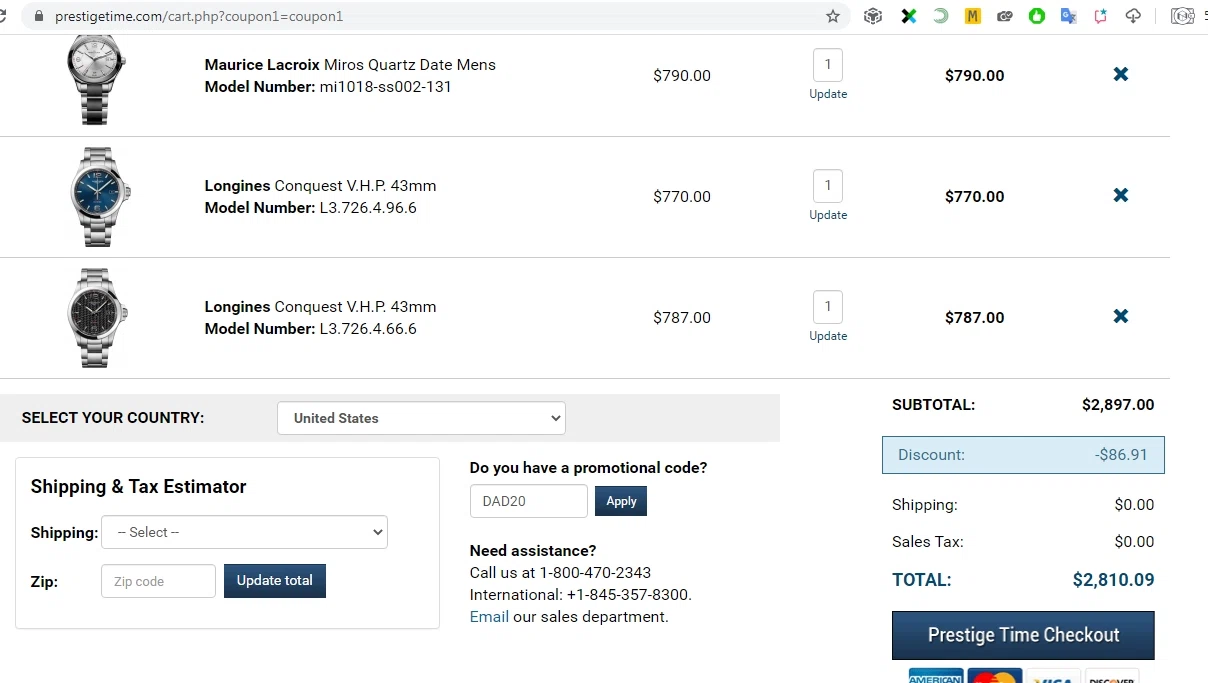Screen dimensions: 1208x683
Task: Open Longines Conquest L3.726.4.96.6 product link
Action: click(x=320, y=186)
